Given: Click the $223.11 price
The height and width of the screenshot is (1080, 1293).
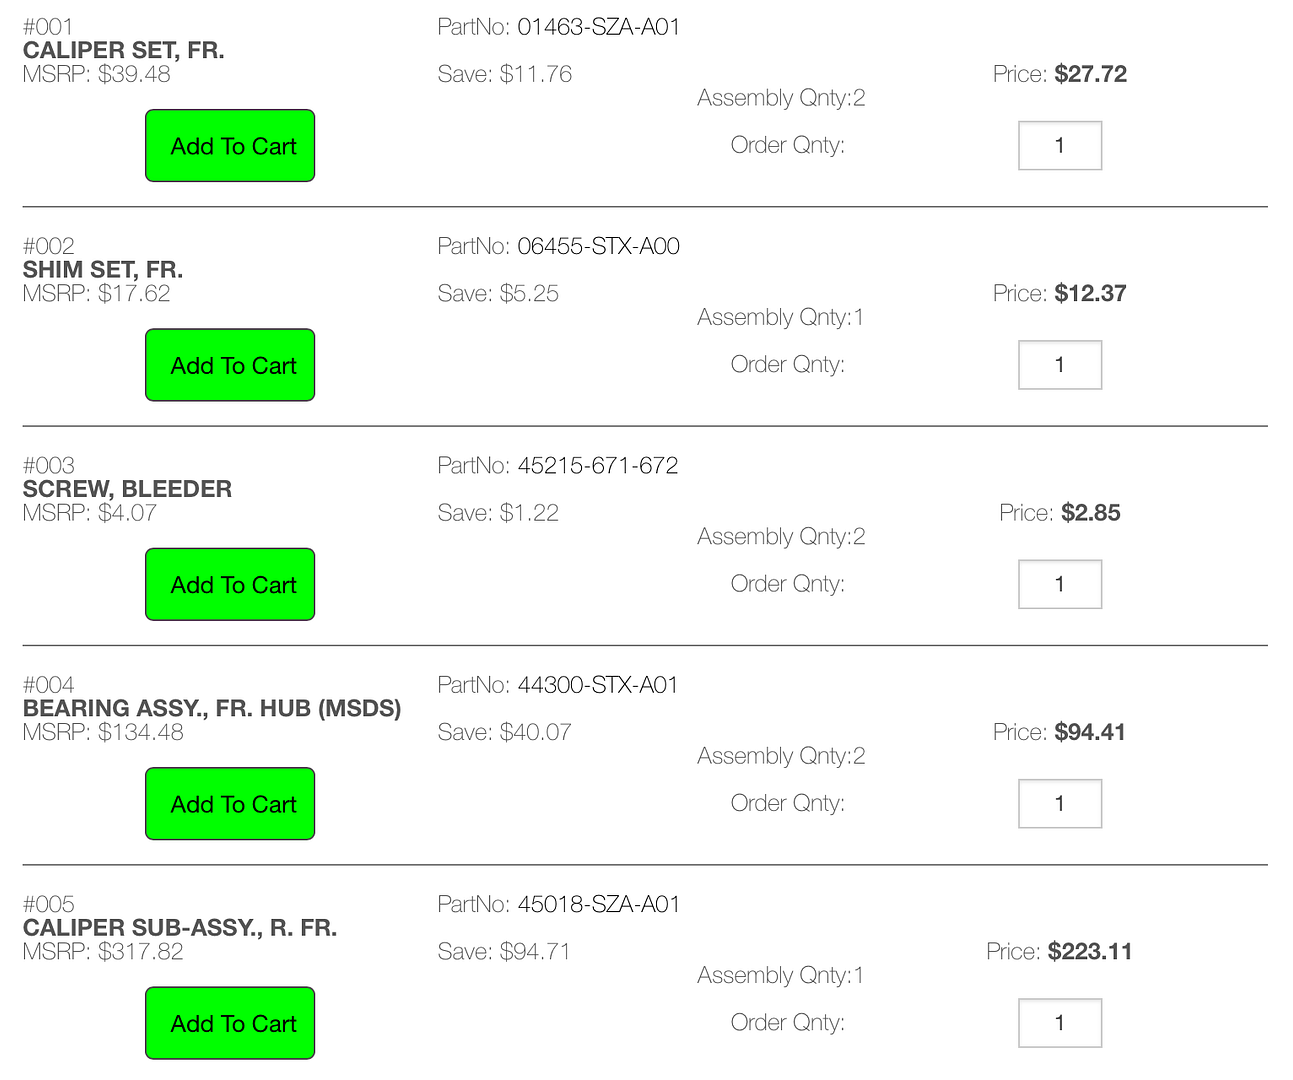Looking at the screenshot, I should tap(1090, 951).
